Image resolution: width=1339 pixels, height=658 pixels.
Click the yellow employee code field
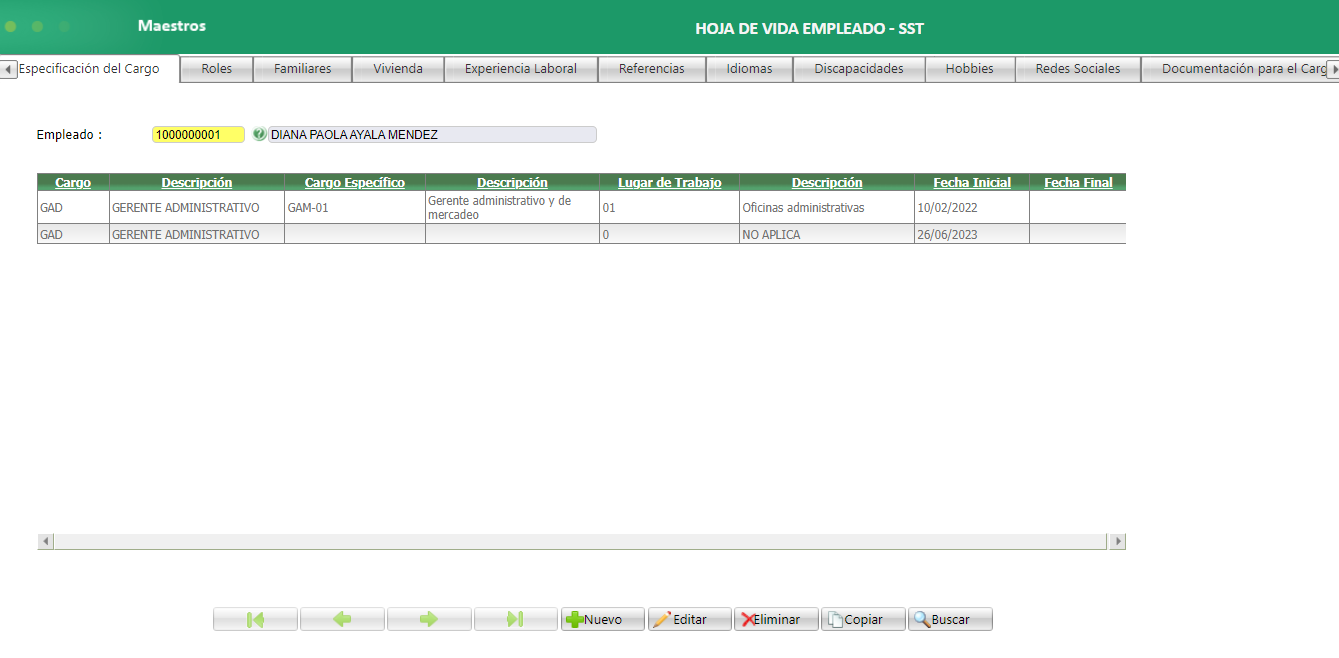coord(197,134)
